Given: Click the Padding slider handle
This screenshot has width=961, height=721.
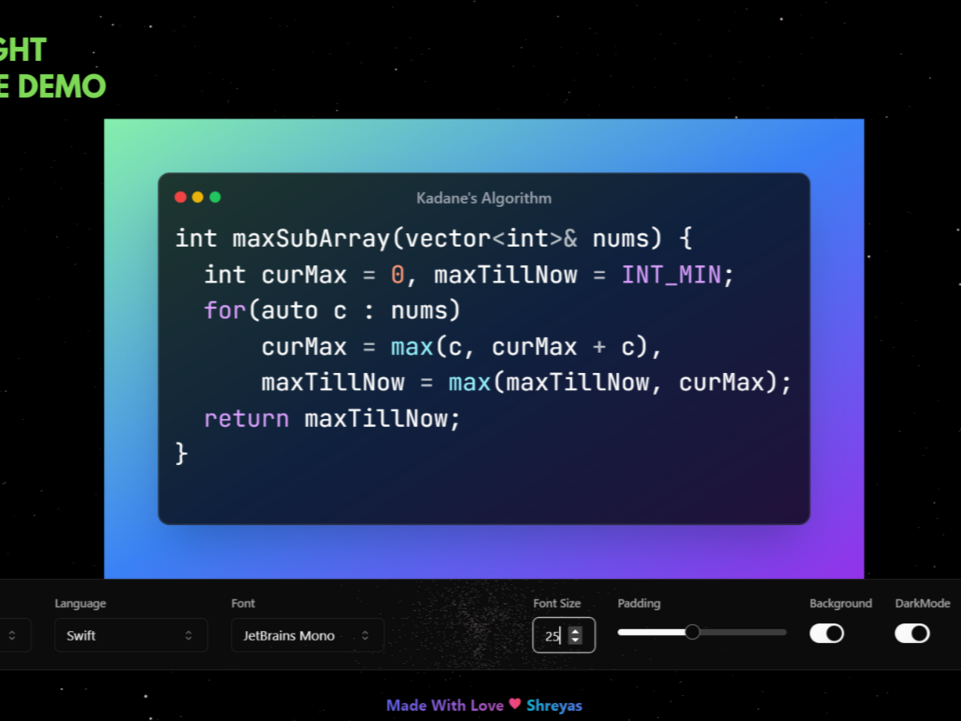Looking at the screenshot, I should 692,632.
